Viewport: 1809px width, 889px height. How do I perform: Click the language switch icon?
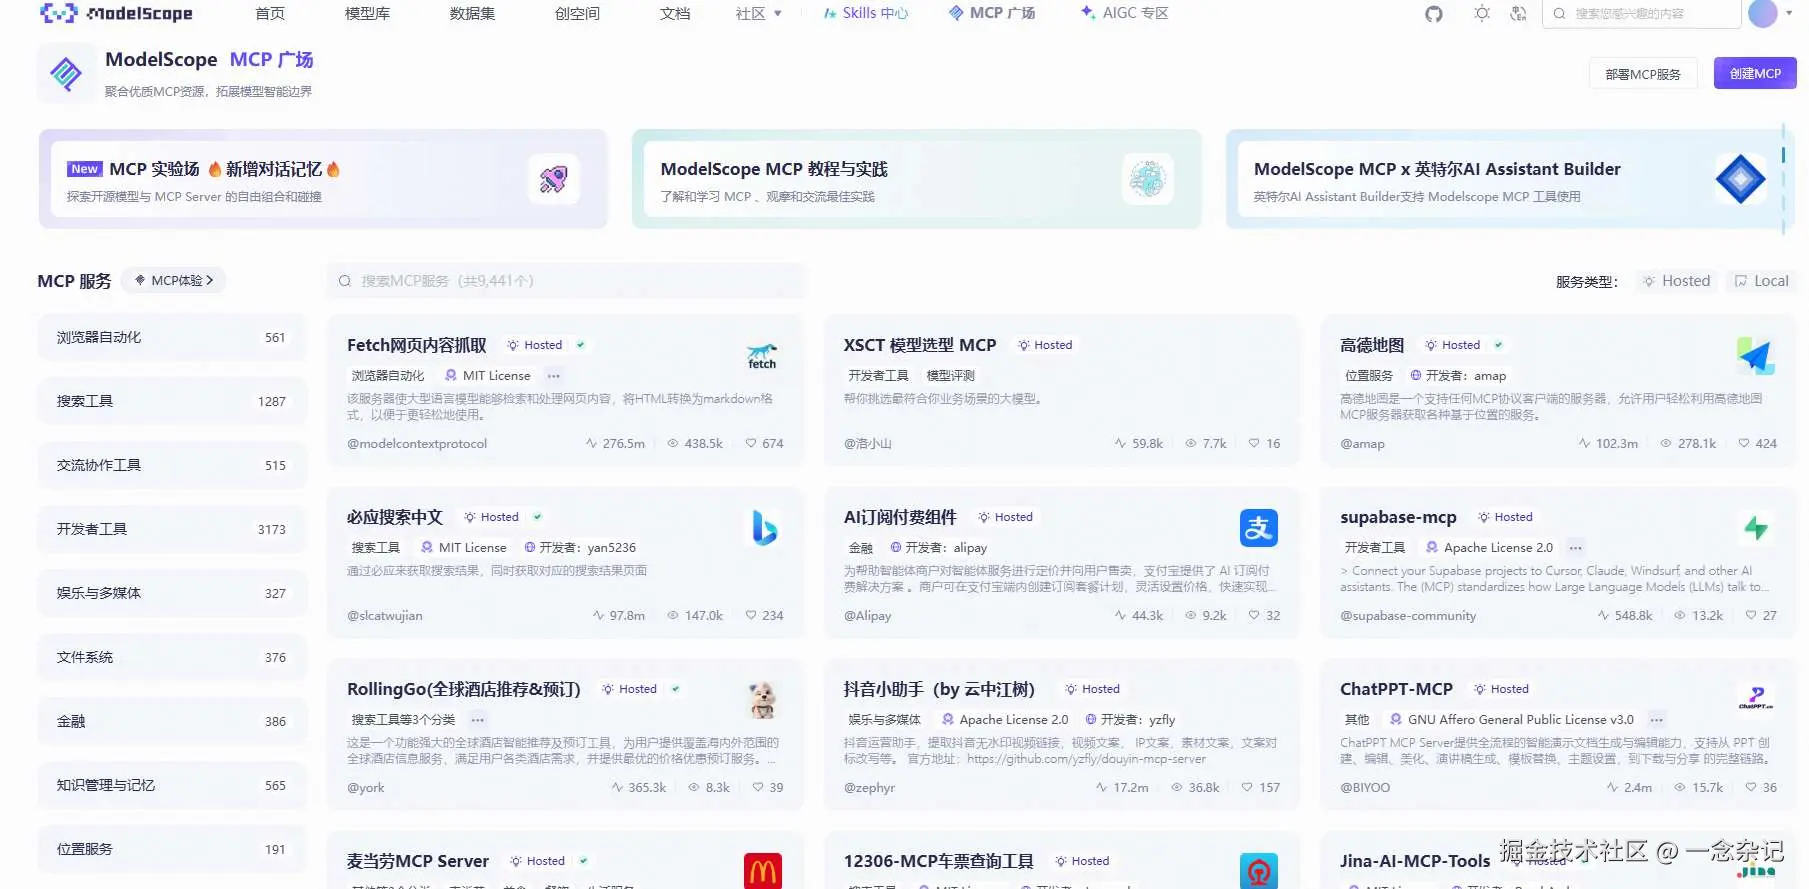1518,14
